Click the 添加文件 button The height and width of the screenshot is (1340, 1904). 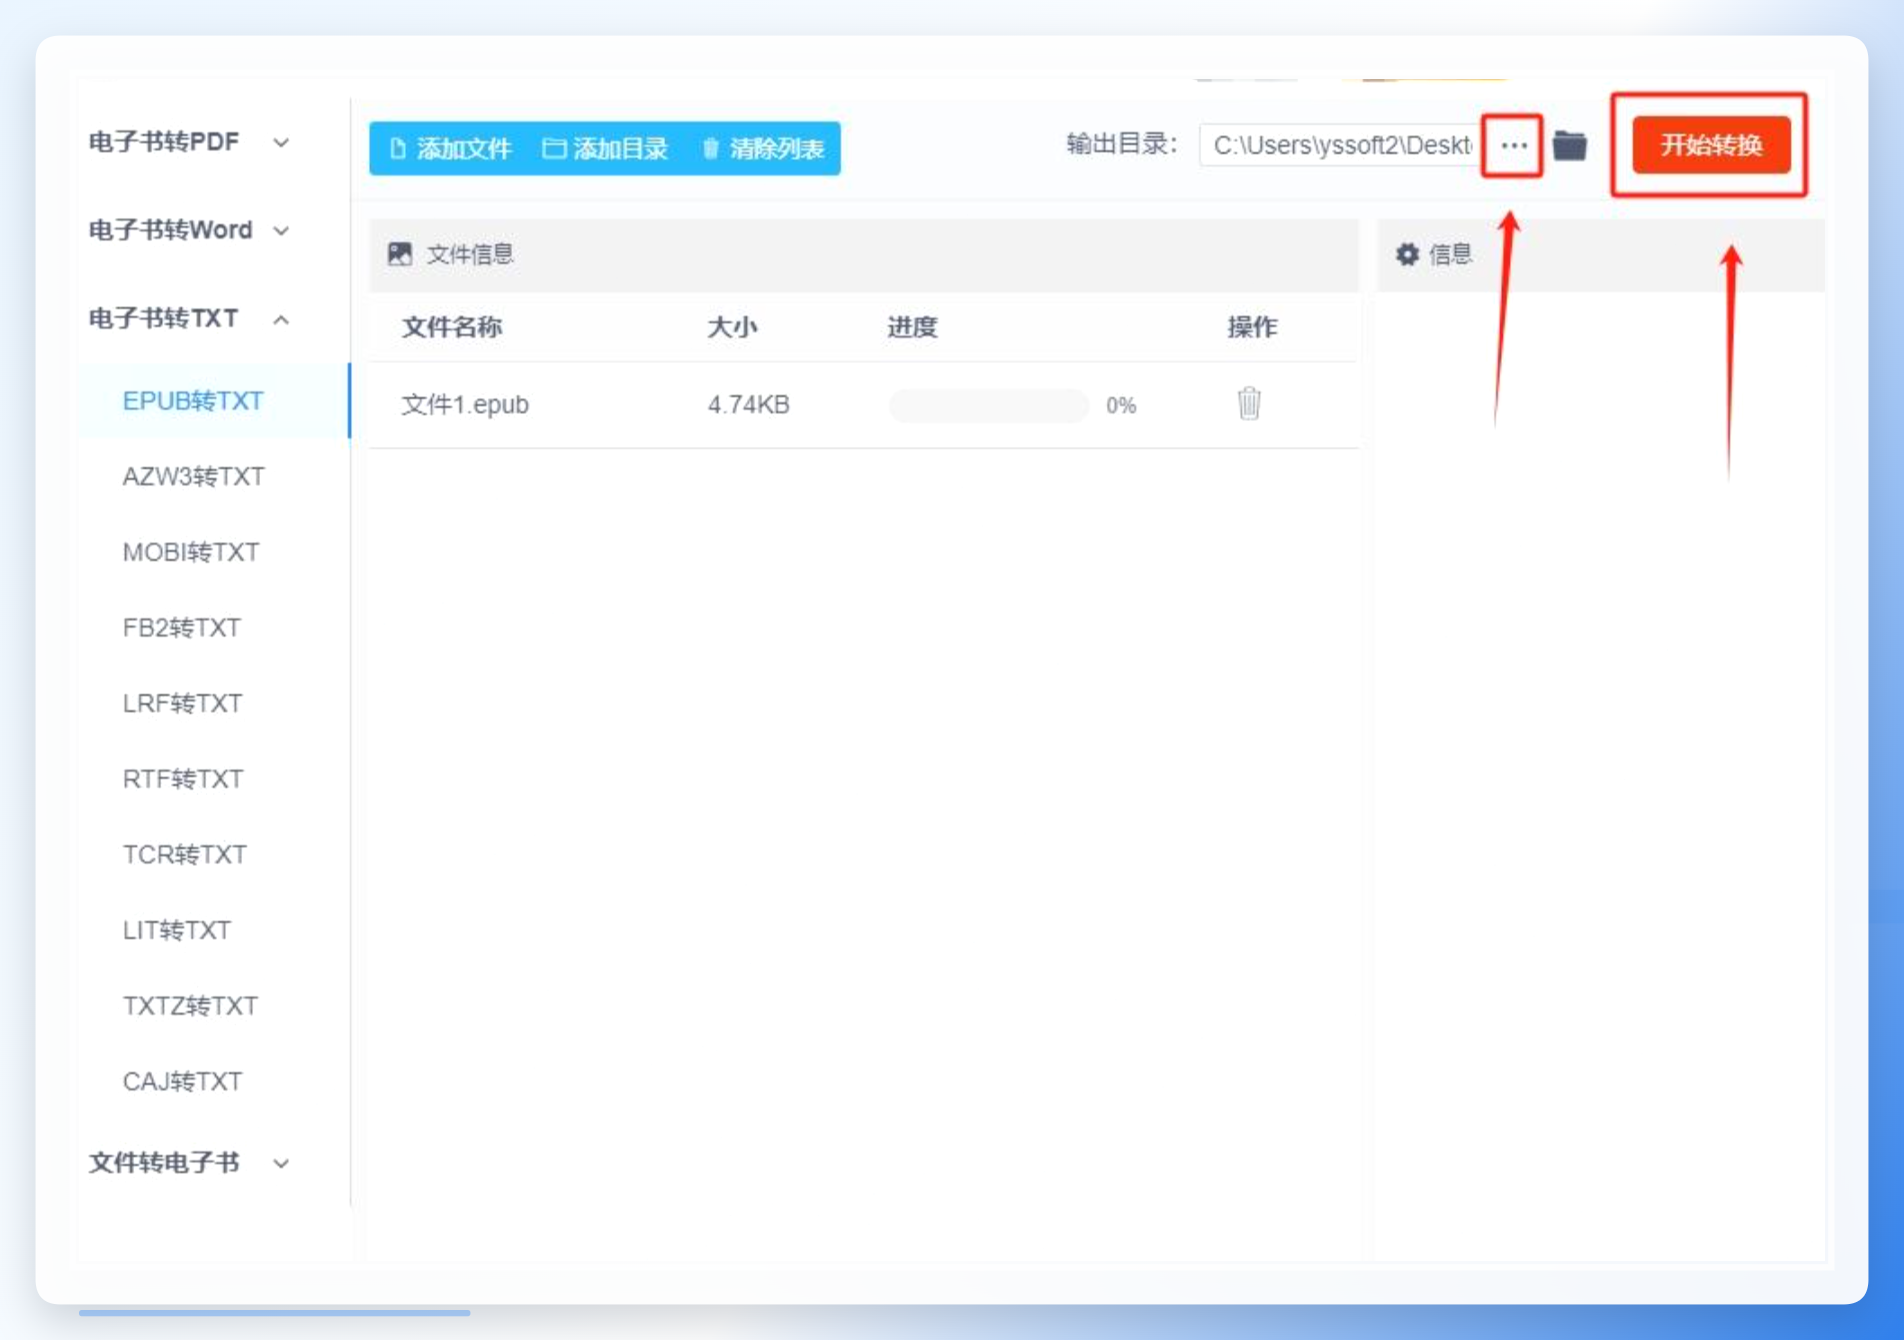(x=449, y=149)
